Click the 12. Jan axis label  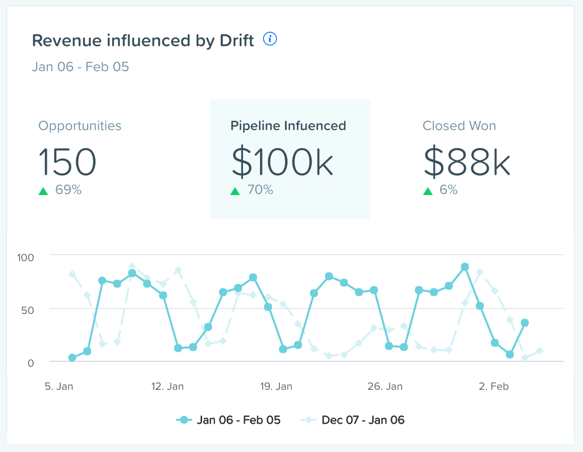167,386
